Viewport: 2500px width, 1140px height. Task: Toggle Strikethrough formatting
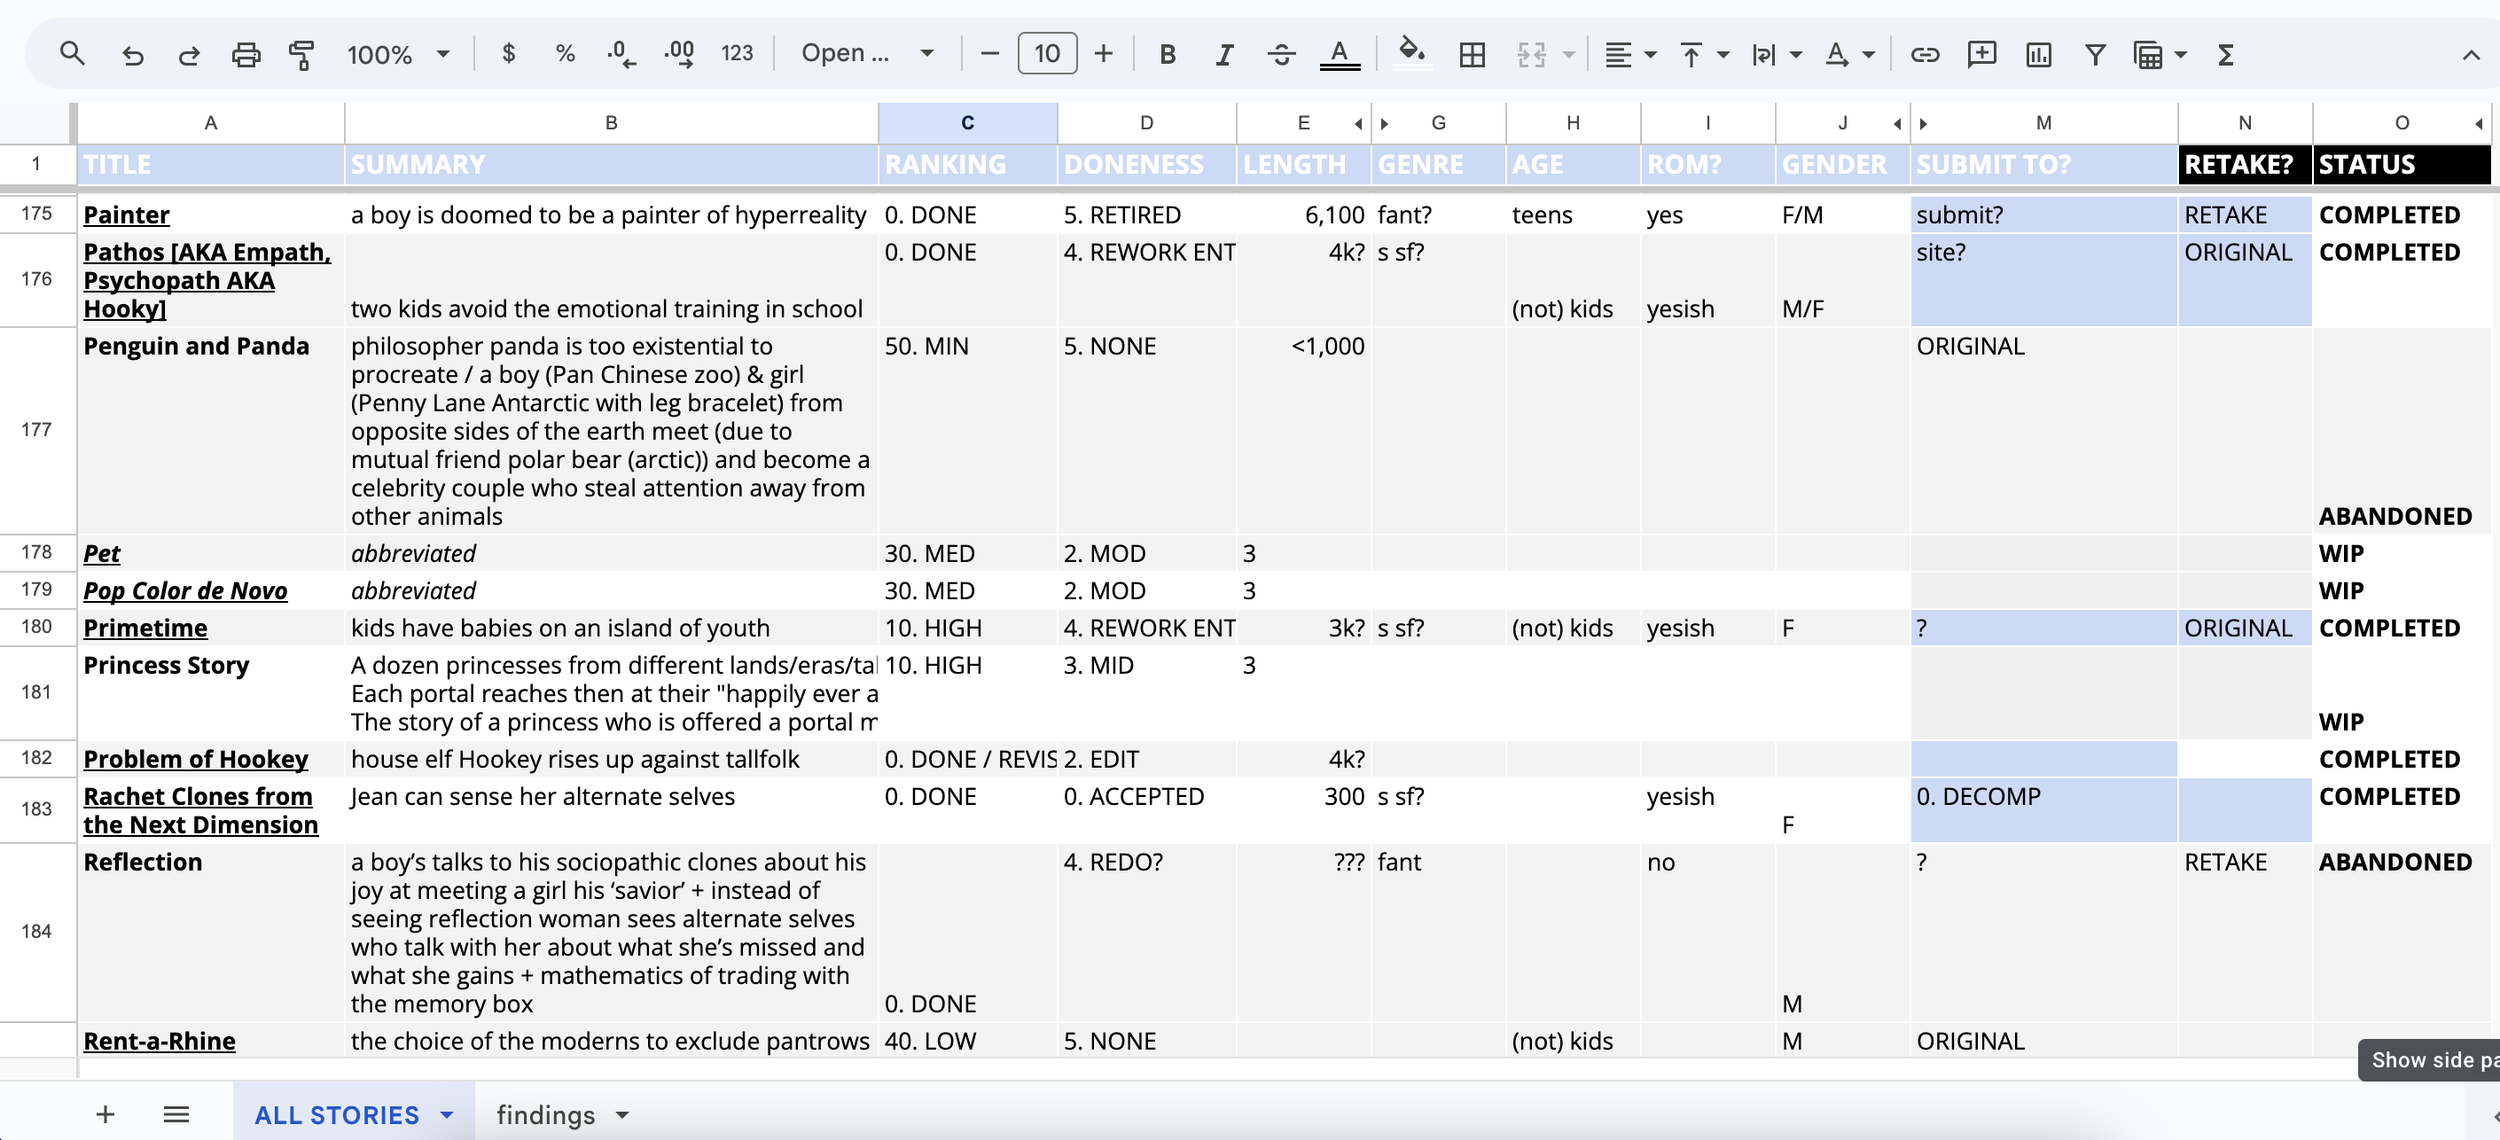point(1281,54)
